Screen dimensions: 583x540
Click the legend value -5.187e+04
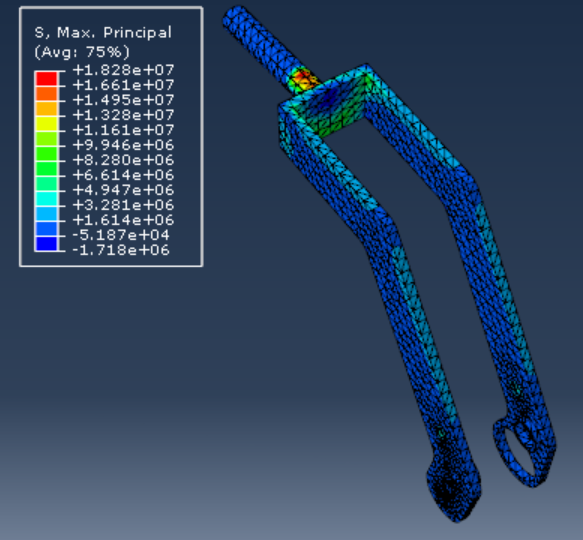click(121, 235)
